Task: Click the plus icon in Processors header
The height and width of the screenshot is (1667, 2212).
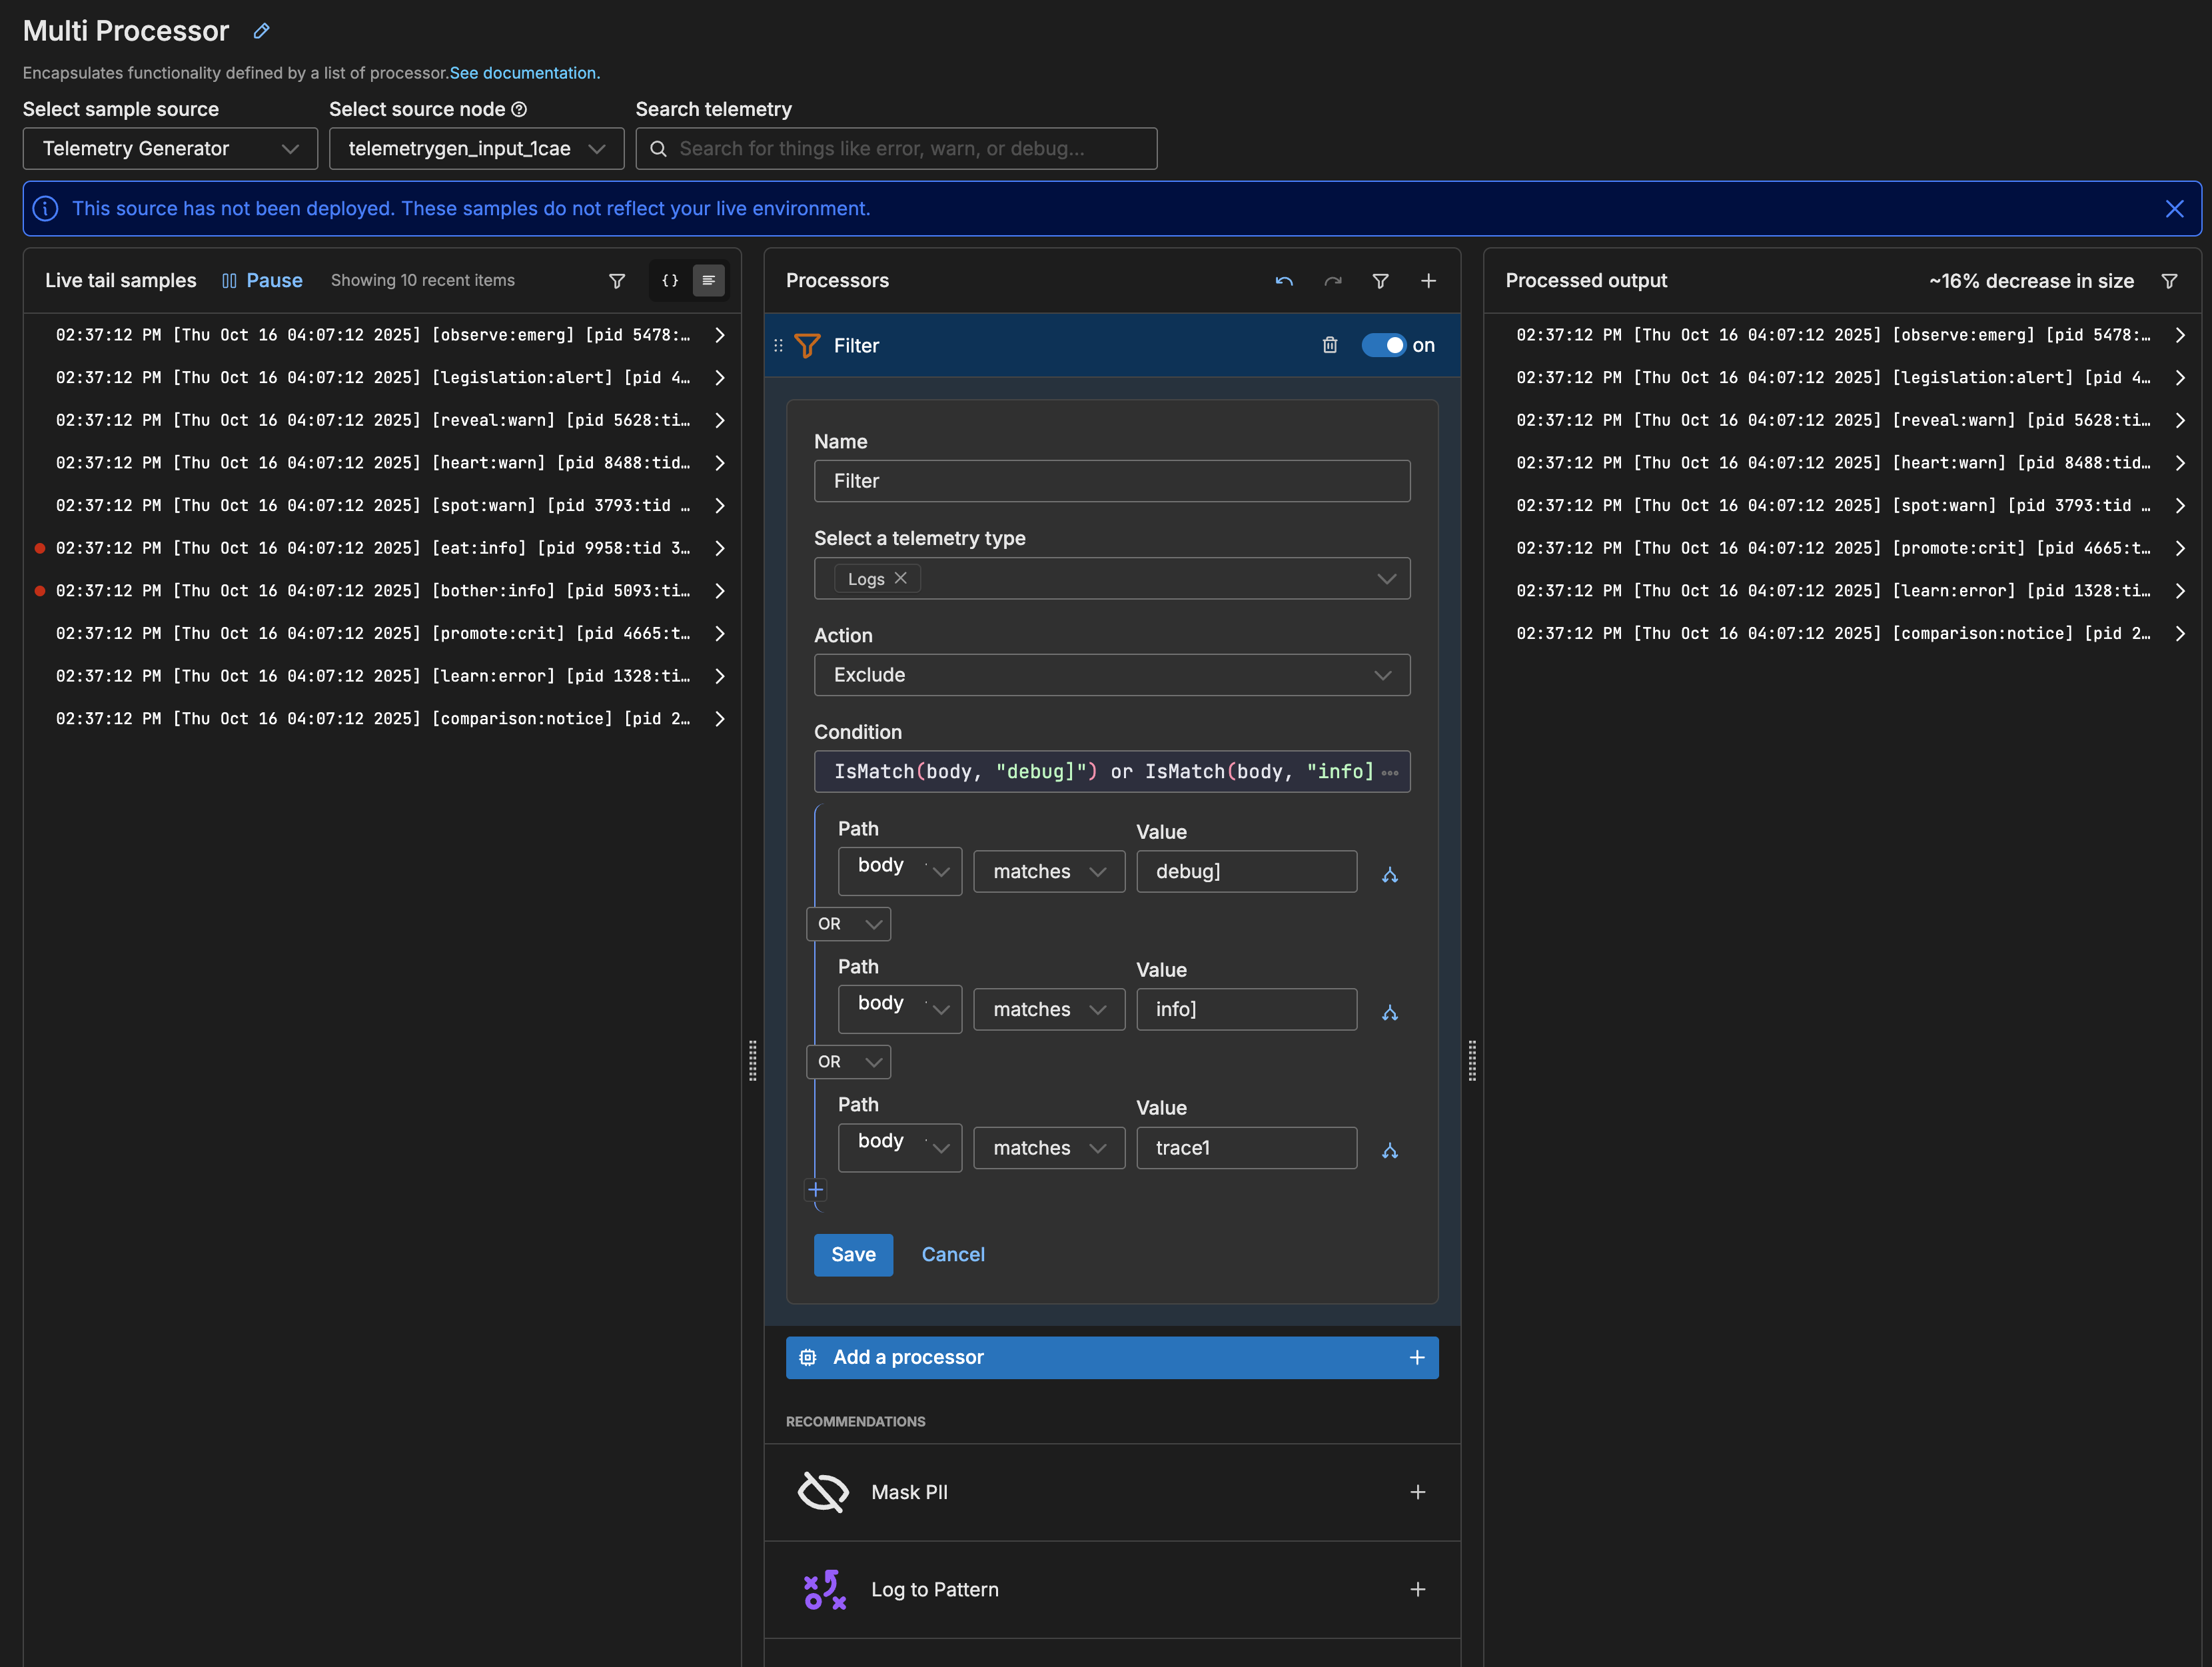Action: click(x=1428, y=281)
